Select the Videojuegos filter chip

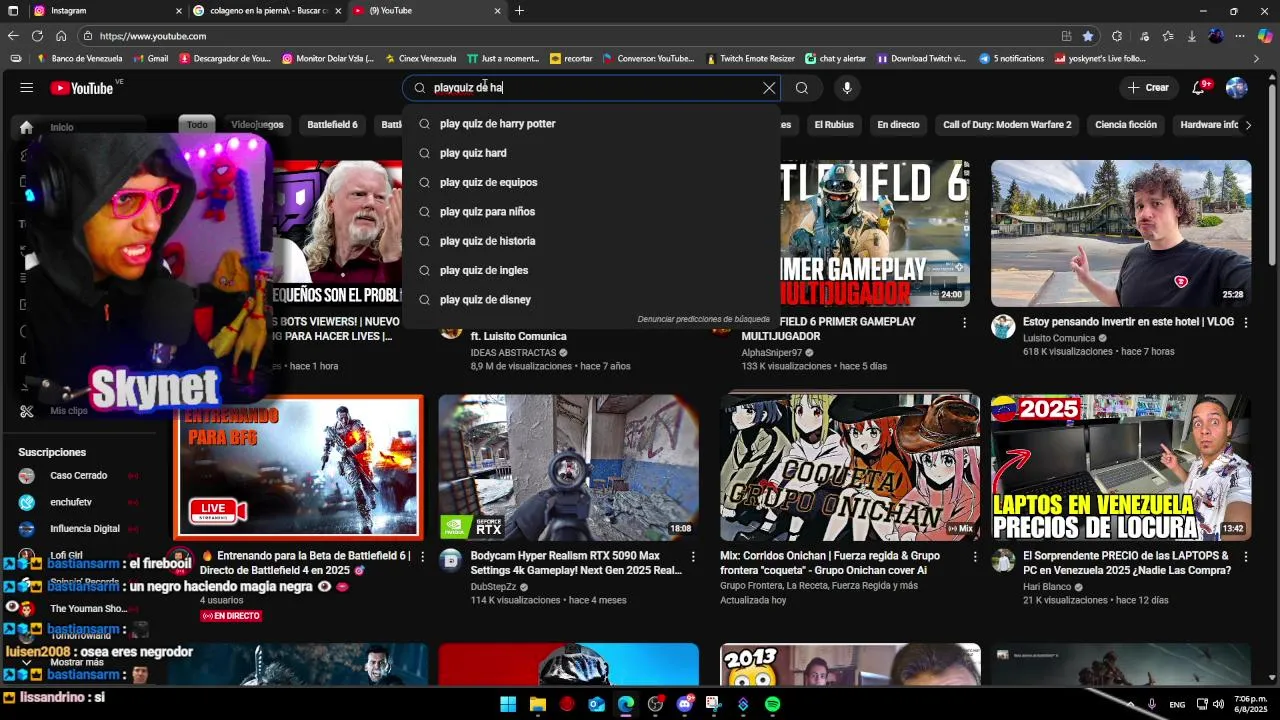pos(257,125)
